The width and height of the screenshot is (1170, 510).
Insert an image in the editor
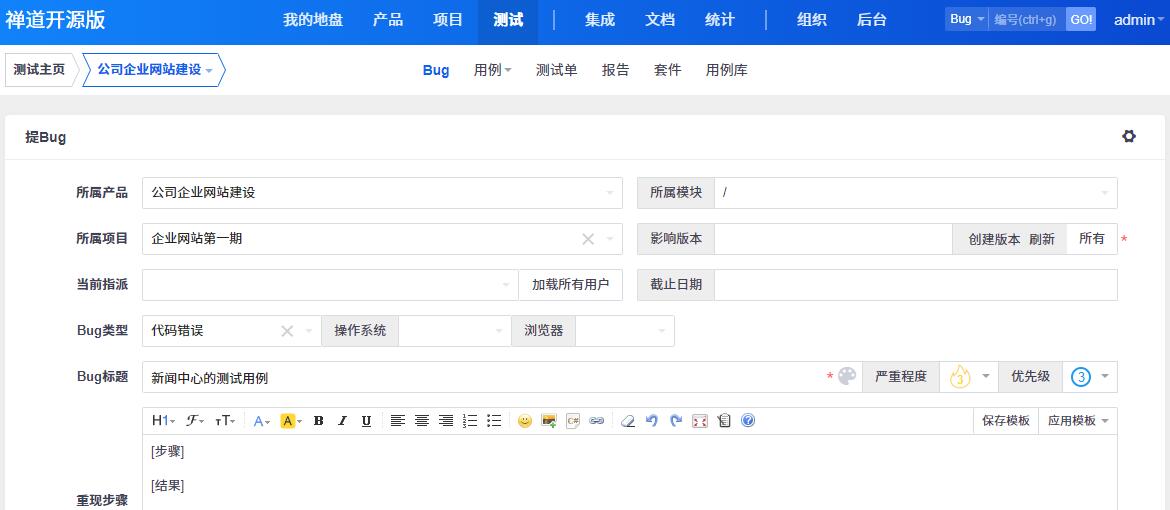(548, 421)
